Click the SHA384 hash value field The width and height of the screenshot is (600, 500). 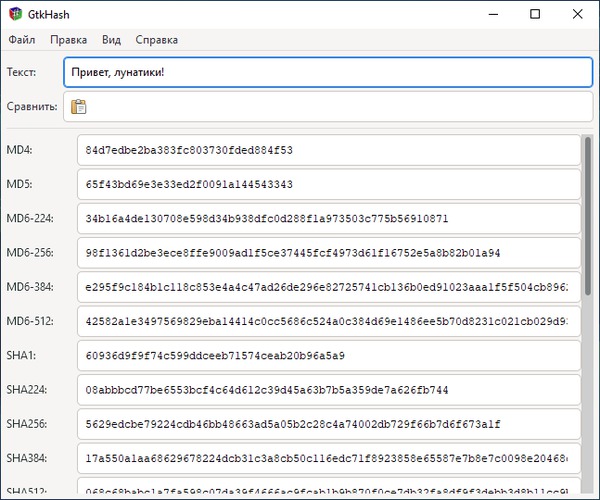tap(329, 458)
